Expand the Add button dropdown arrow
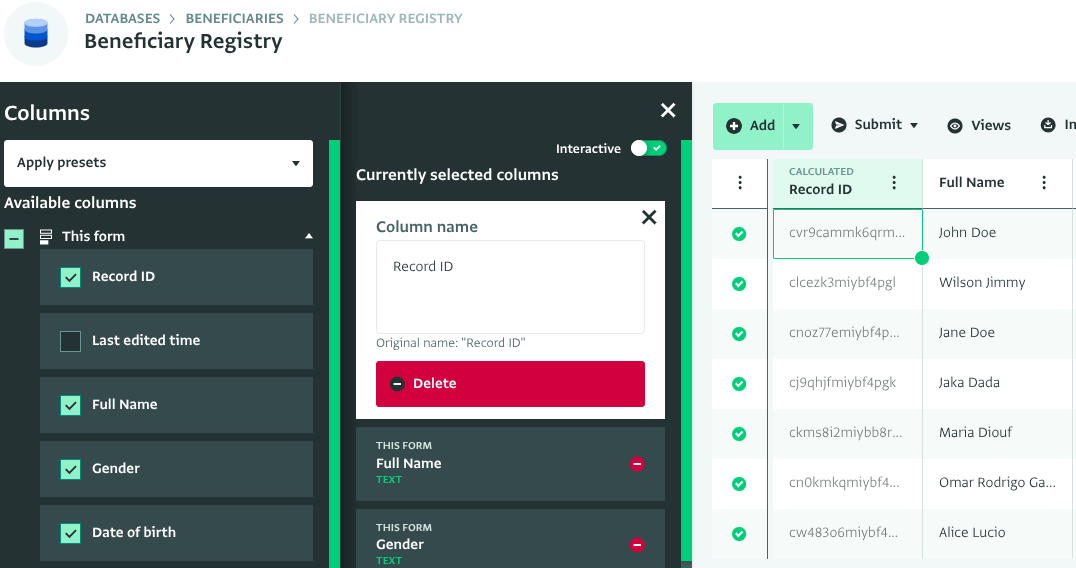1076x568 pixels. tap(796, 126)
